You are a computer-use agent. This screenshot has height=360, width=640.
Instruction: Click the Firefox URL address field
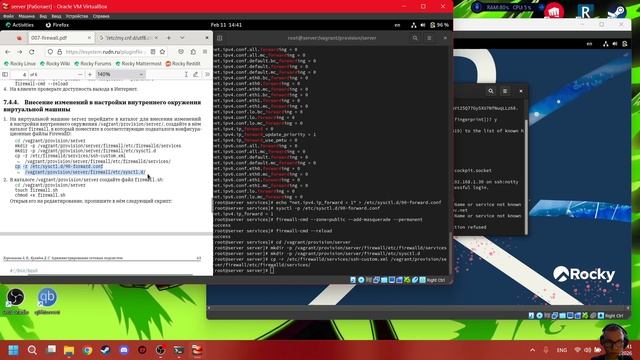(x=105, y=52)
